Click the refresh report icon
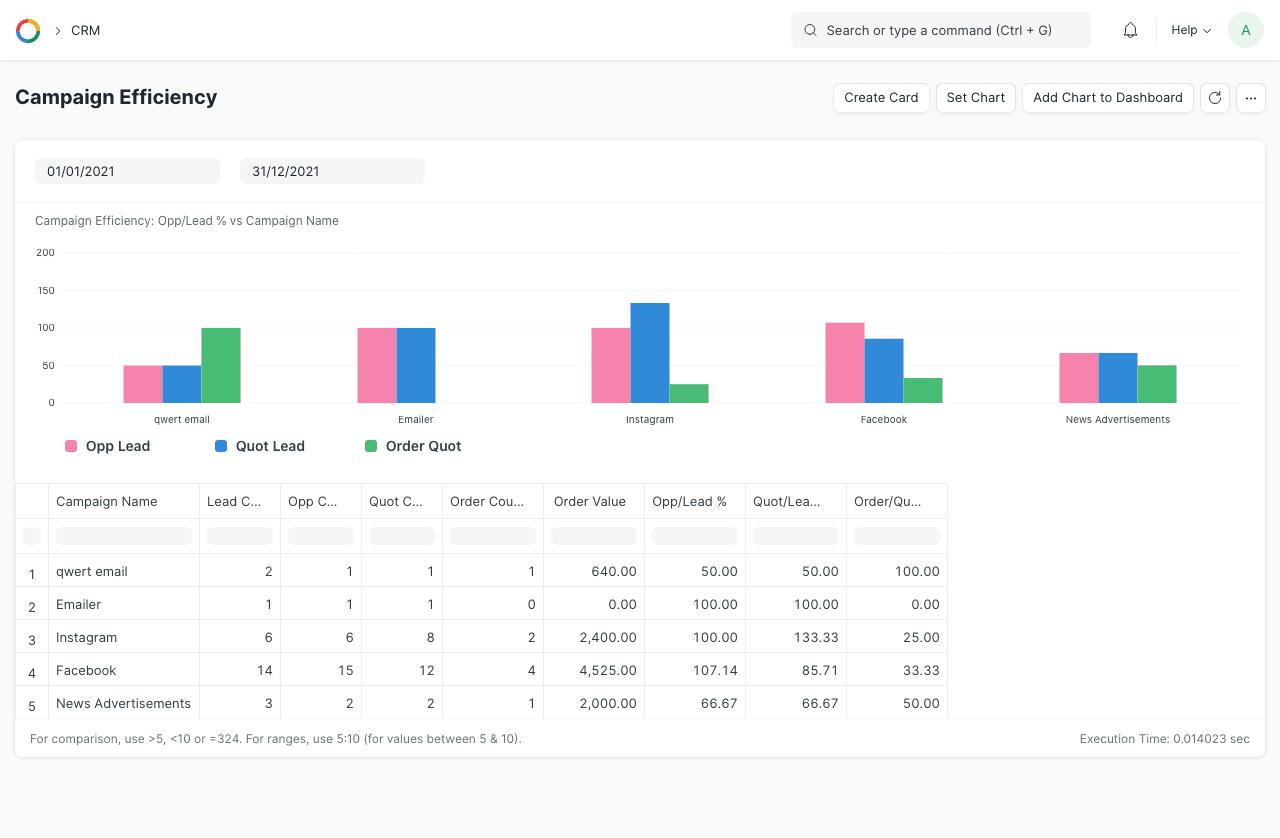The width and height of the screenshot is (1280, 838). click(x=1214, y=98)
